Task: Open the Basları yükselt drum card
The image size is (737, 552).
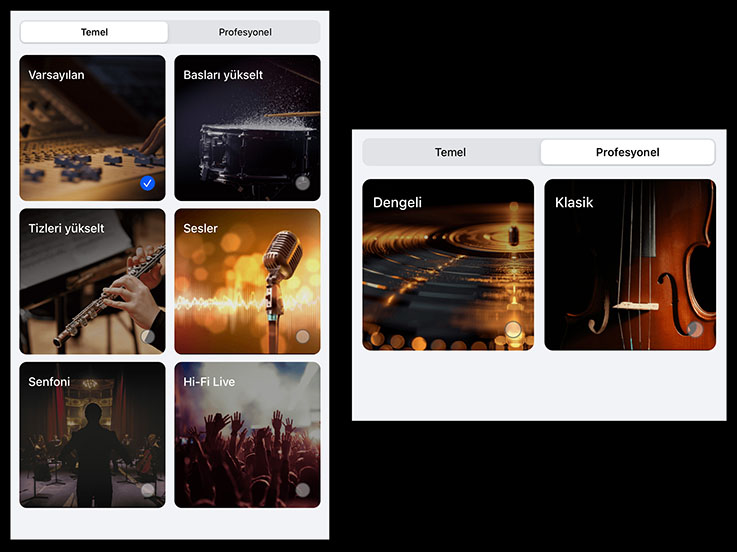Action: tap(247, 128)
